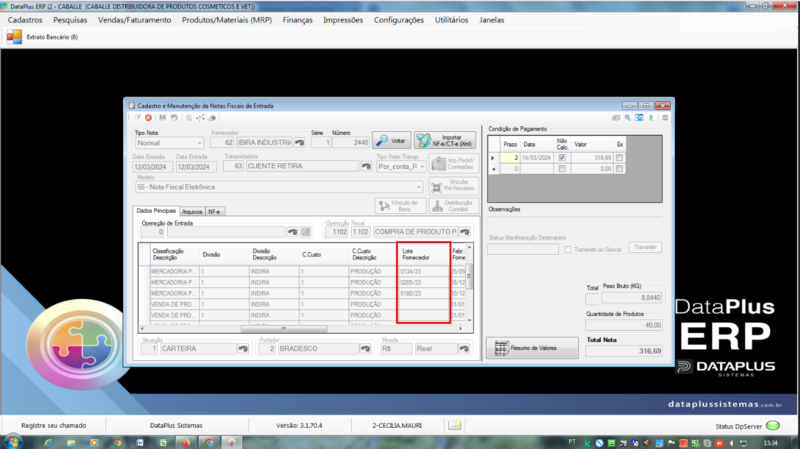Toggle Não Calc. checkbox in the empty payment row
Image resolution: width=800 pixels, height=449 pixels.
tap(562, 169)
